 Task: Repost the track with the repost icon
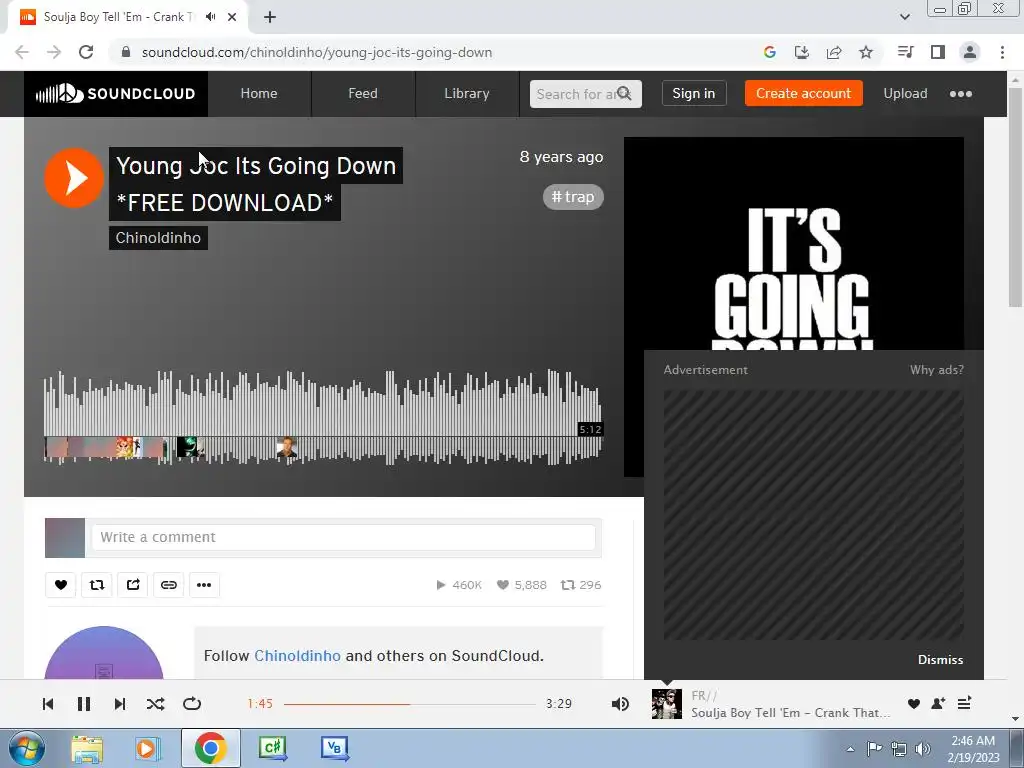pyautogui.click(x=97, y=585)
